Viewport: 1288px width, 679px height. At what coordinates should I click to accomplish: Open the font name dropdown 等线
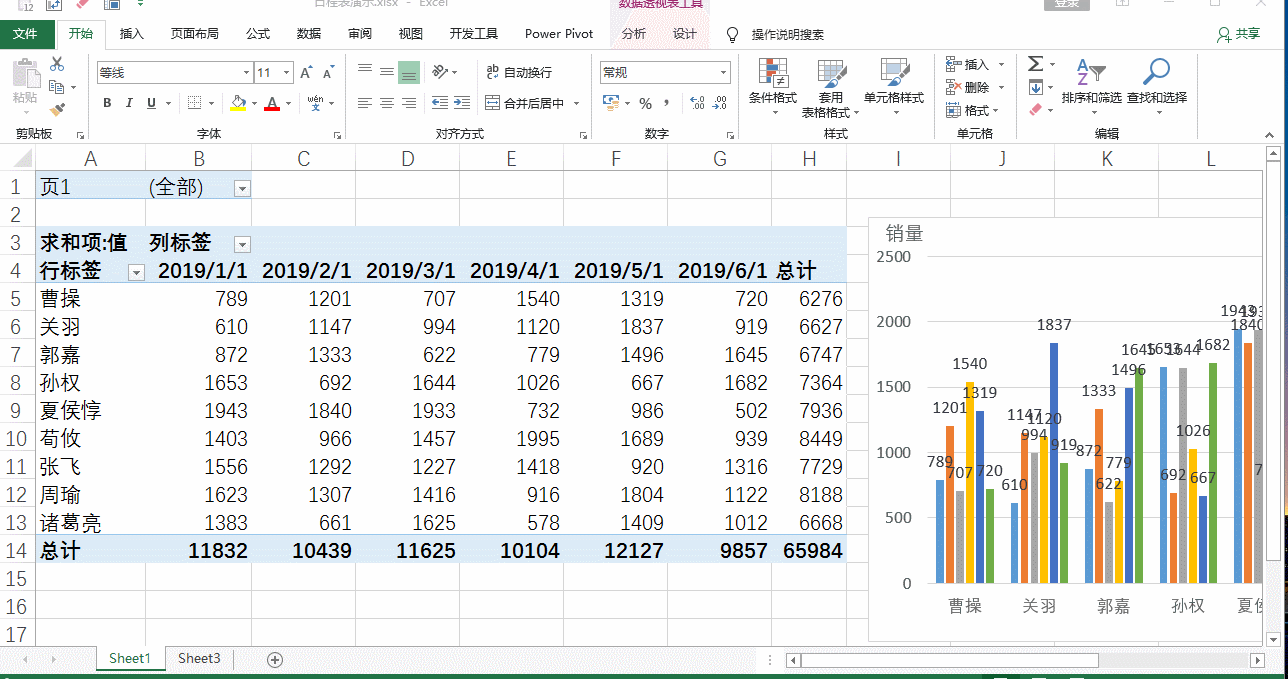tap(246, 72)
